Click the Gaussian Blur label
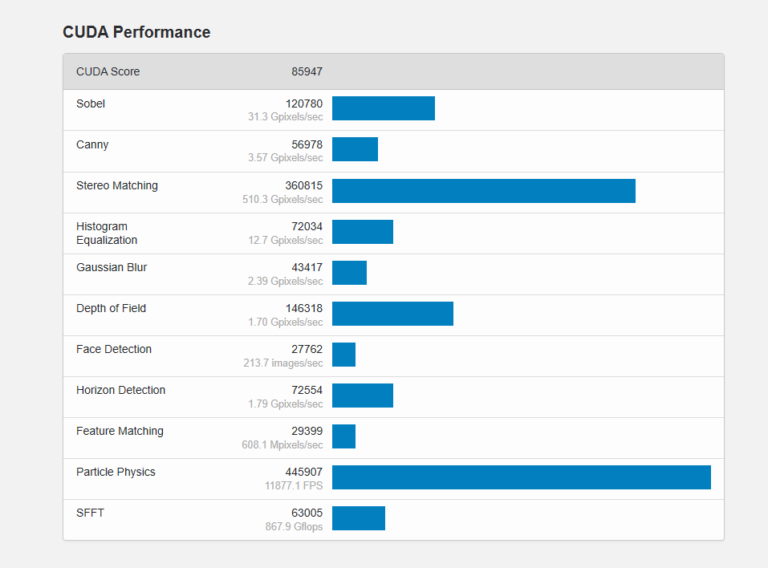Screen dimensions: 768x568 click(111, 268)
